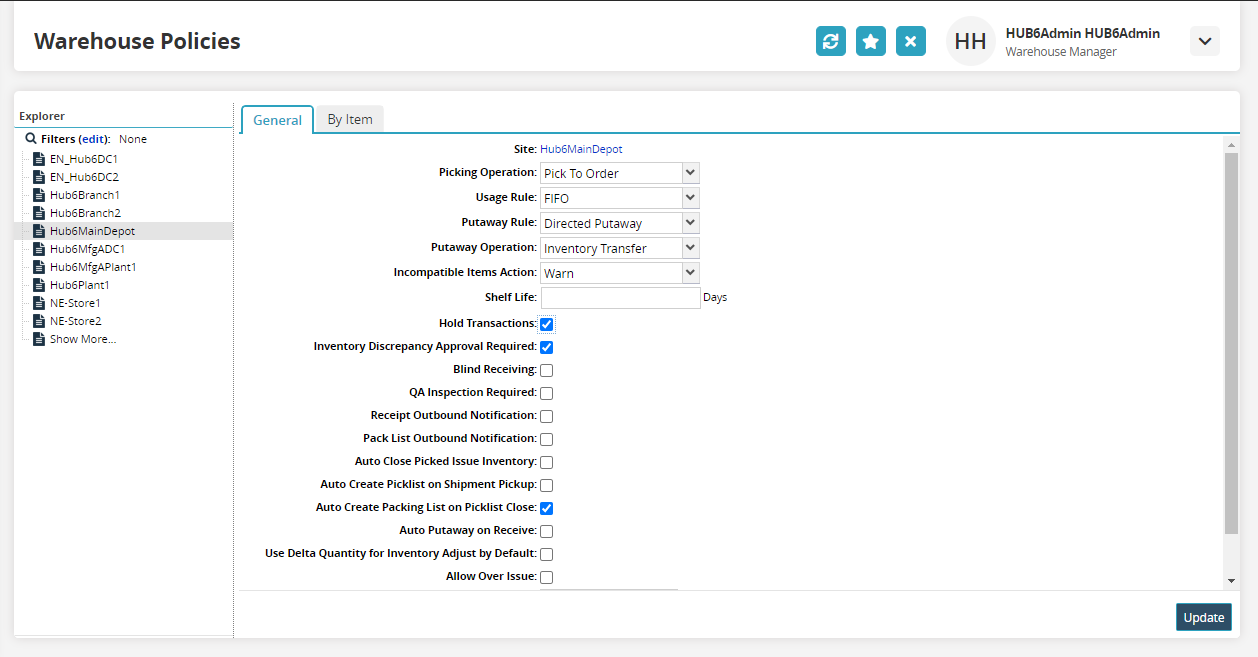Screen dimensions: 1258x657
Task: Enable QA Inspection Required checkbox
Action: click(x=547, y=393)
